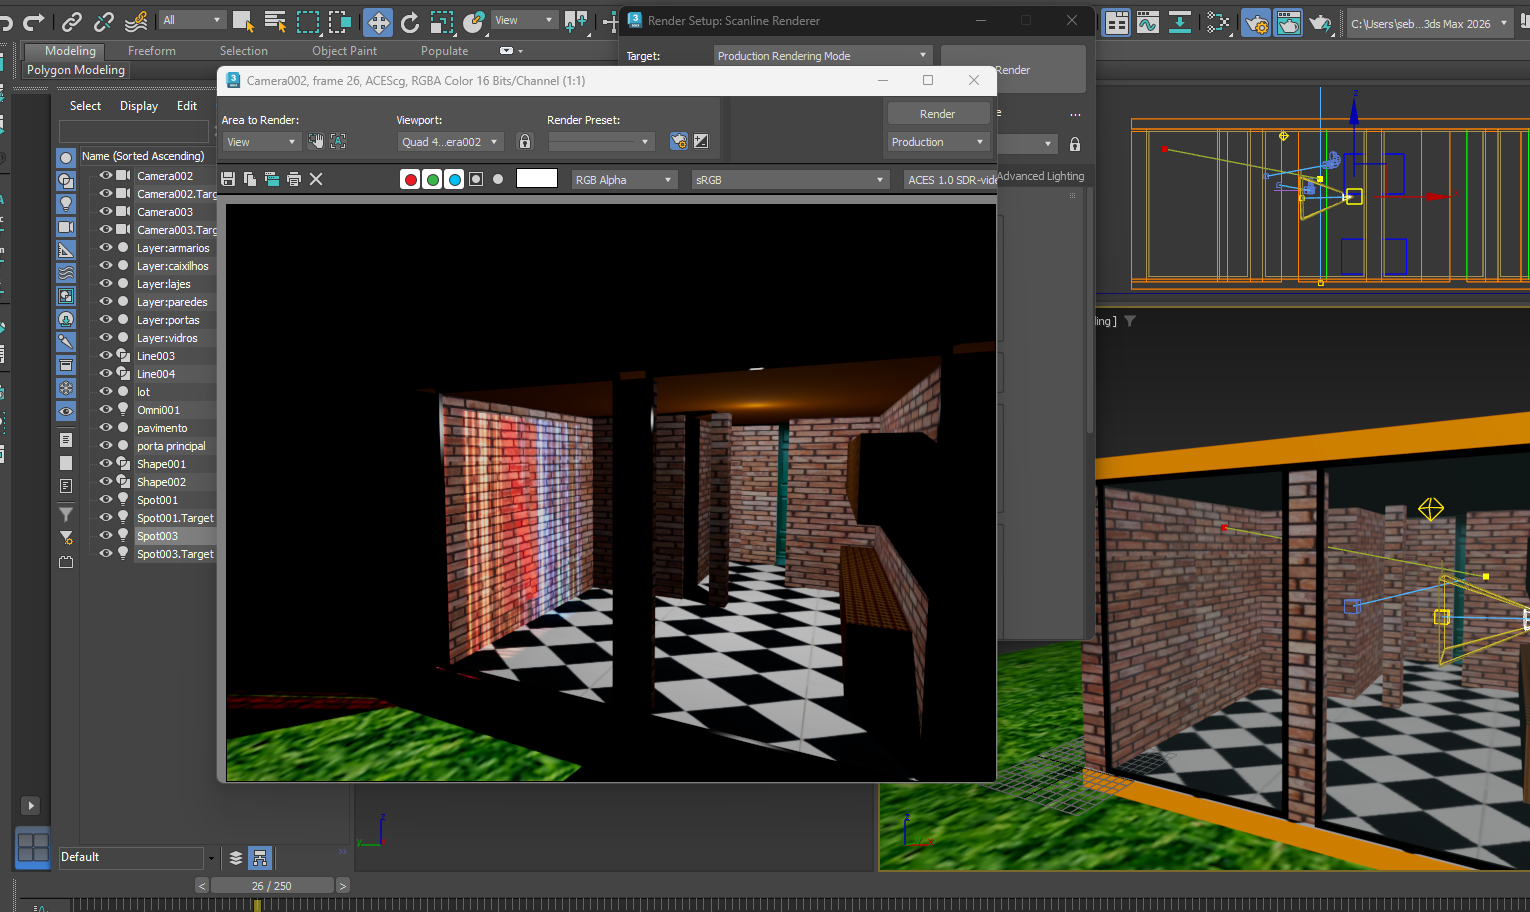The height and width of the screenshot is (912, 1530).
Task: Click the Render button in frame window
Action: [937, 114]
